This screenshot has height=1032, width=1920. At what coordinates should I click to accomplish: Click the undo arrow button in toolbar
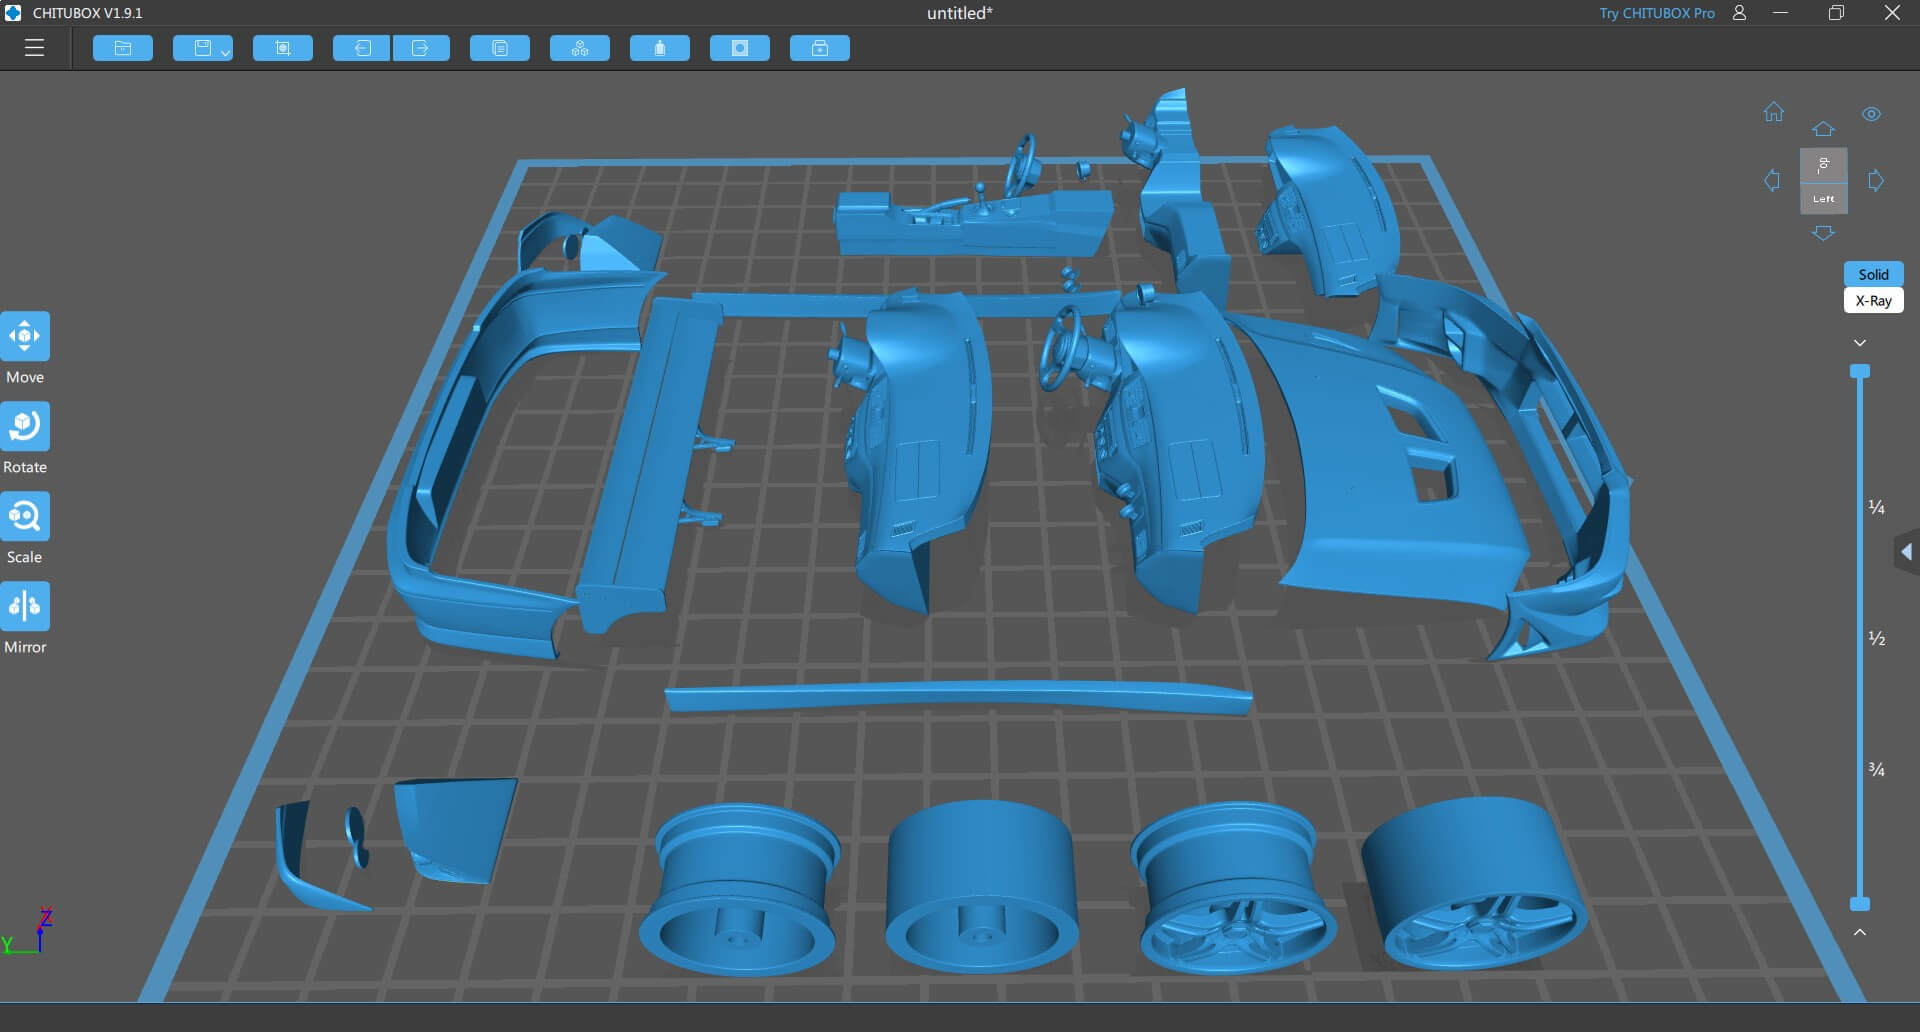[x=361, y=48]
